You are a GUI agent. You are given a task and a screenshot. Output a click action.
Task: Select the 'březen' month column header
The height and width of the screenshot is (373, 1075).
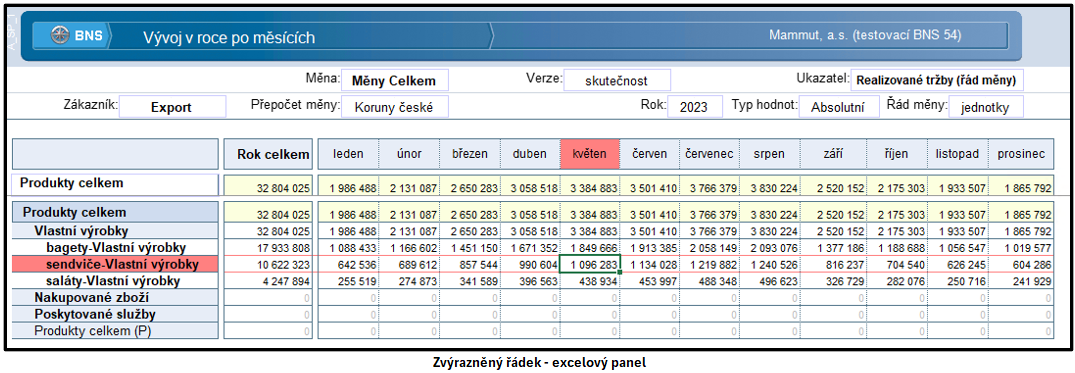[x=470, y=154]
